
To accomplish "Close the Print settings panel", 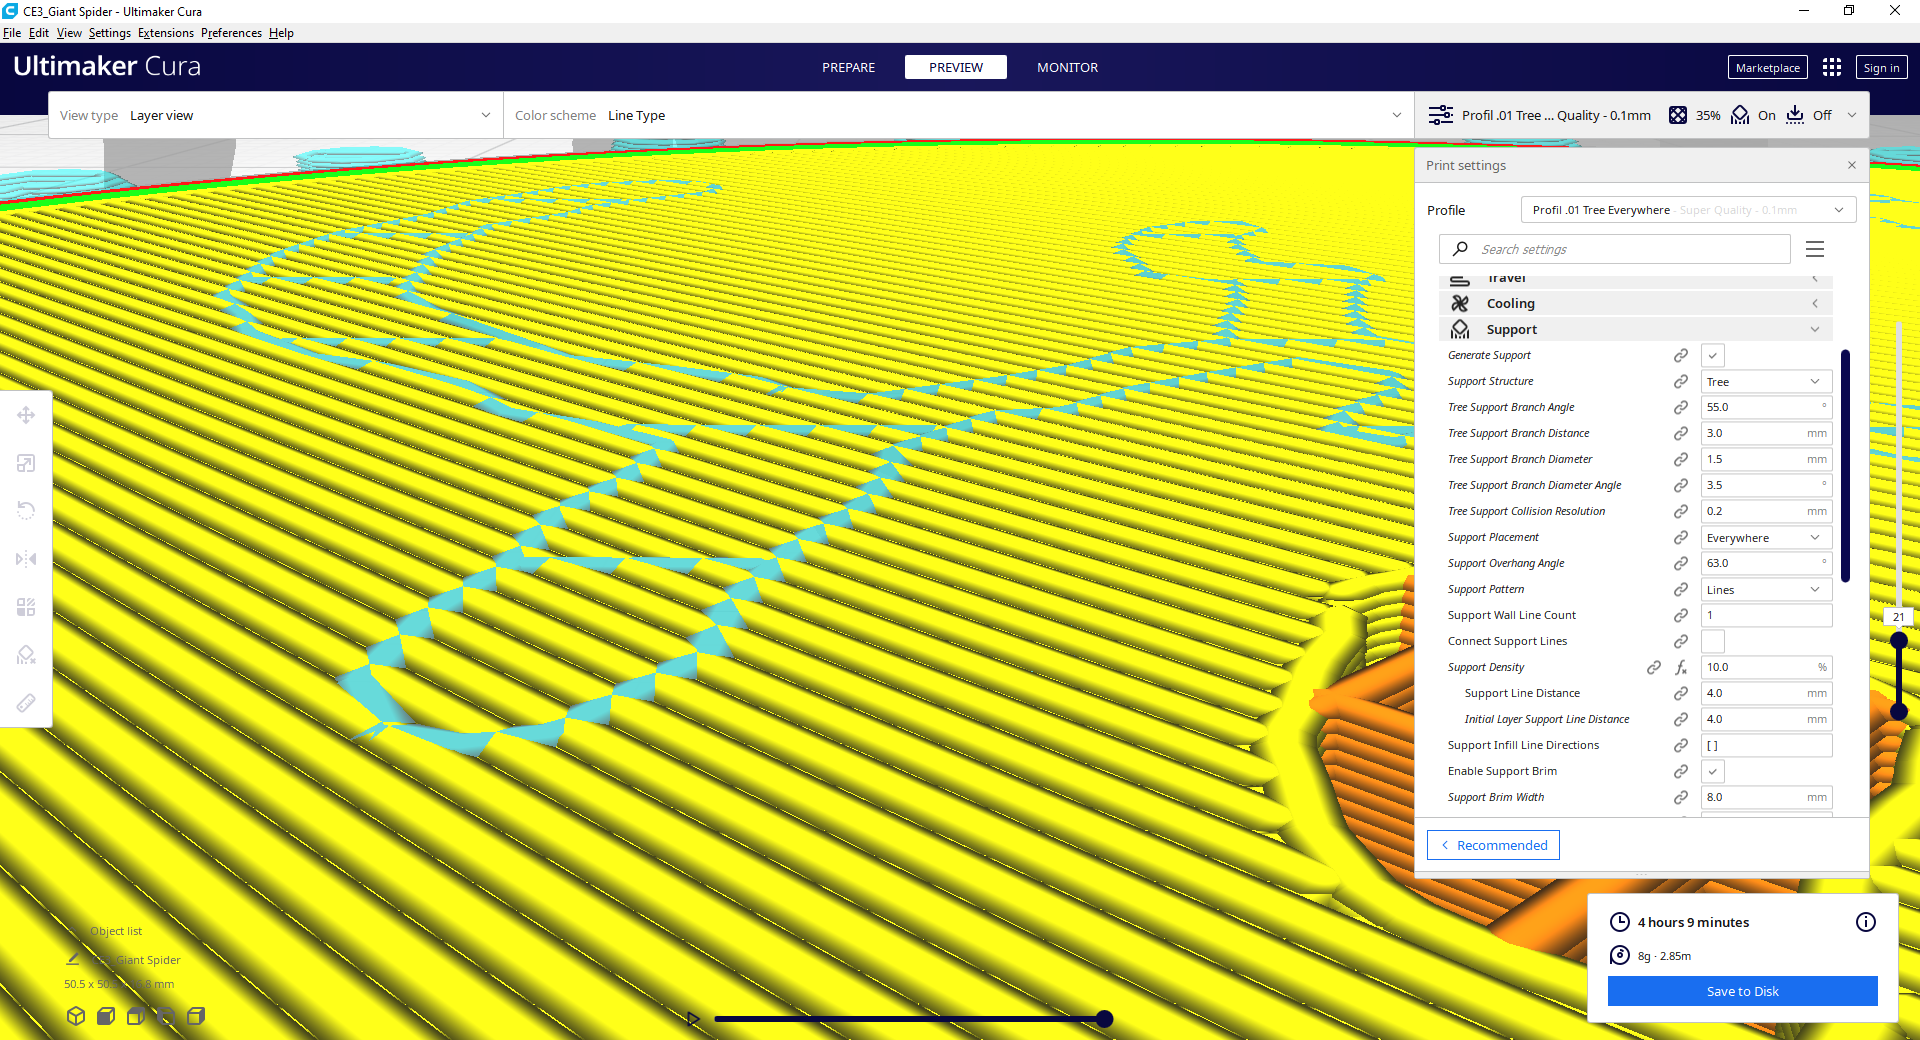I will (1852, 165).
